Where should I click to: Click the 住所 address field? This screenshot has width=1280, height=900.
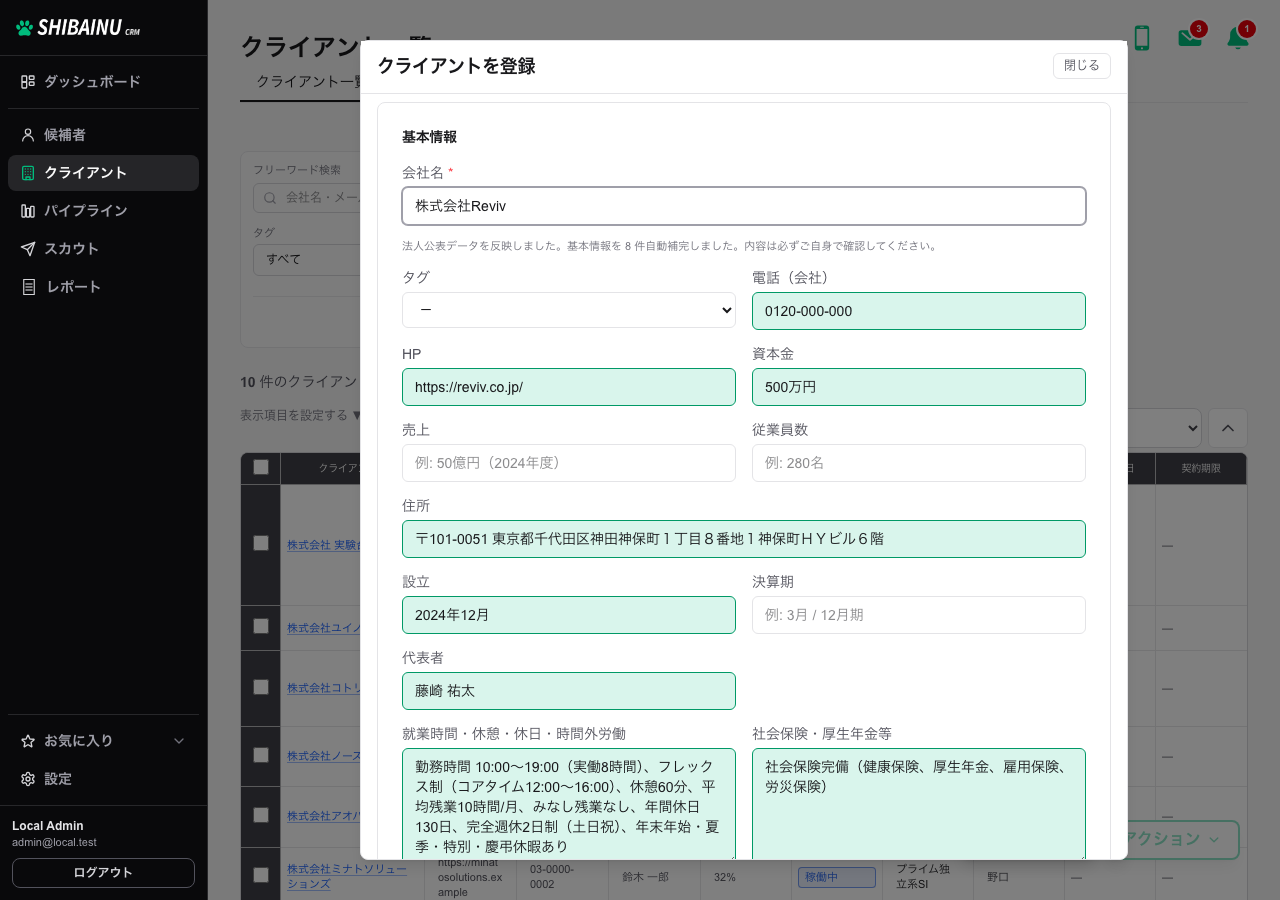pyautogui.click(x=744, y=539)
